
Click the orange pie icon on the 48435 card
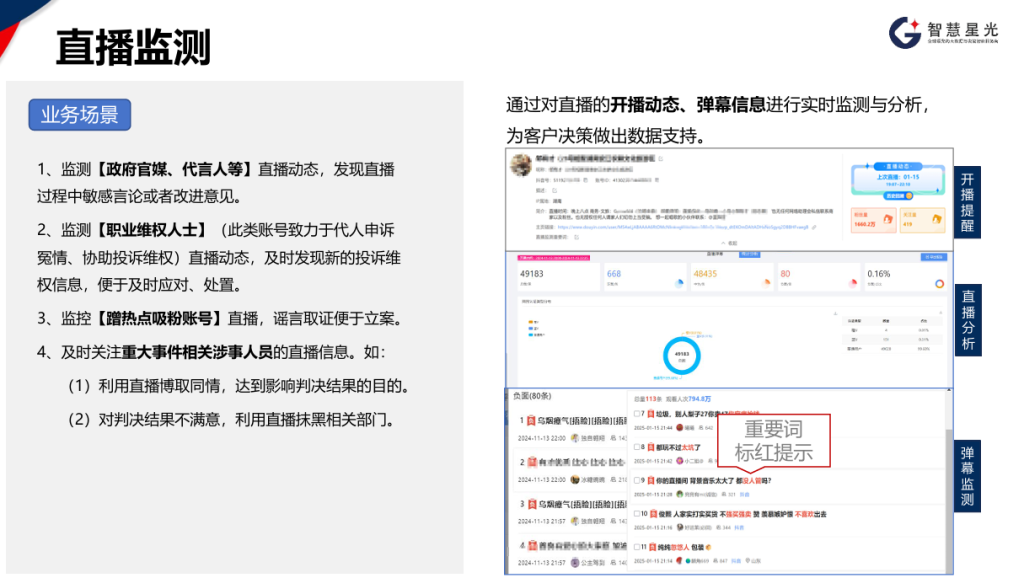point(767,283)
